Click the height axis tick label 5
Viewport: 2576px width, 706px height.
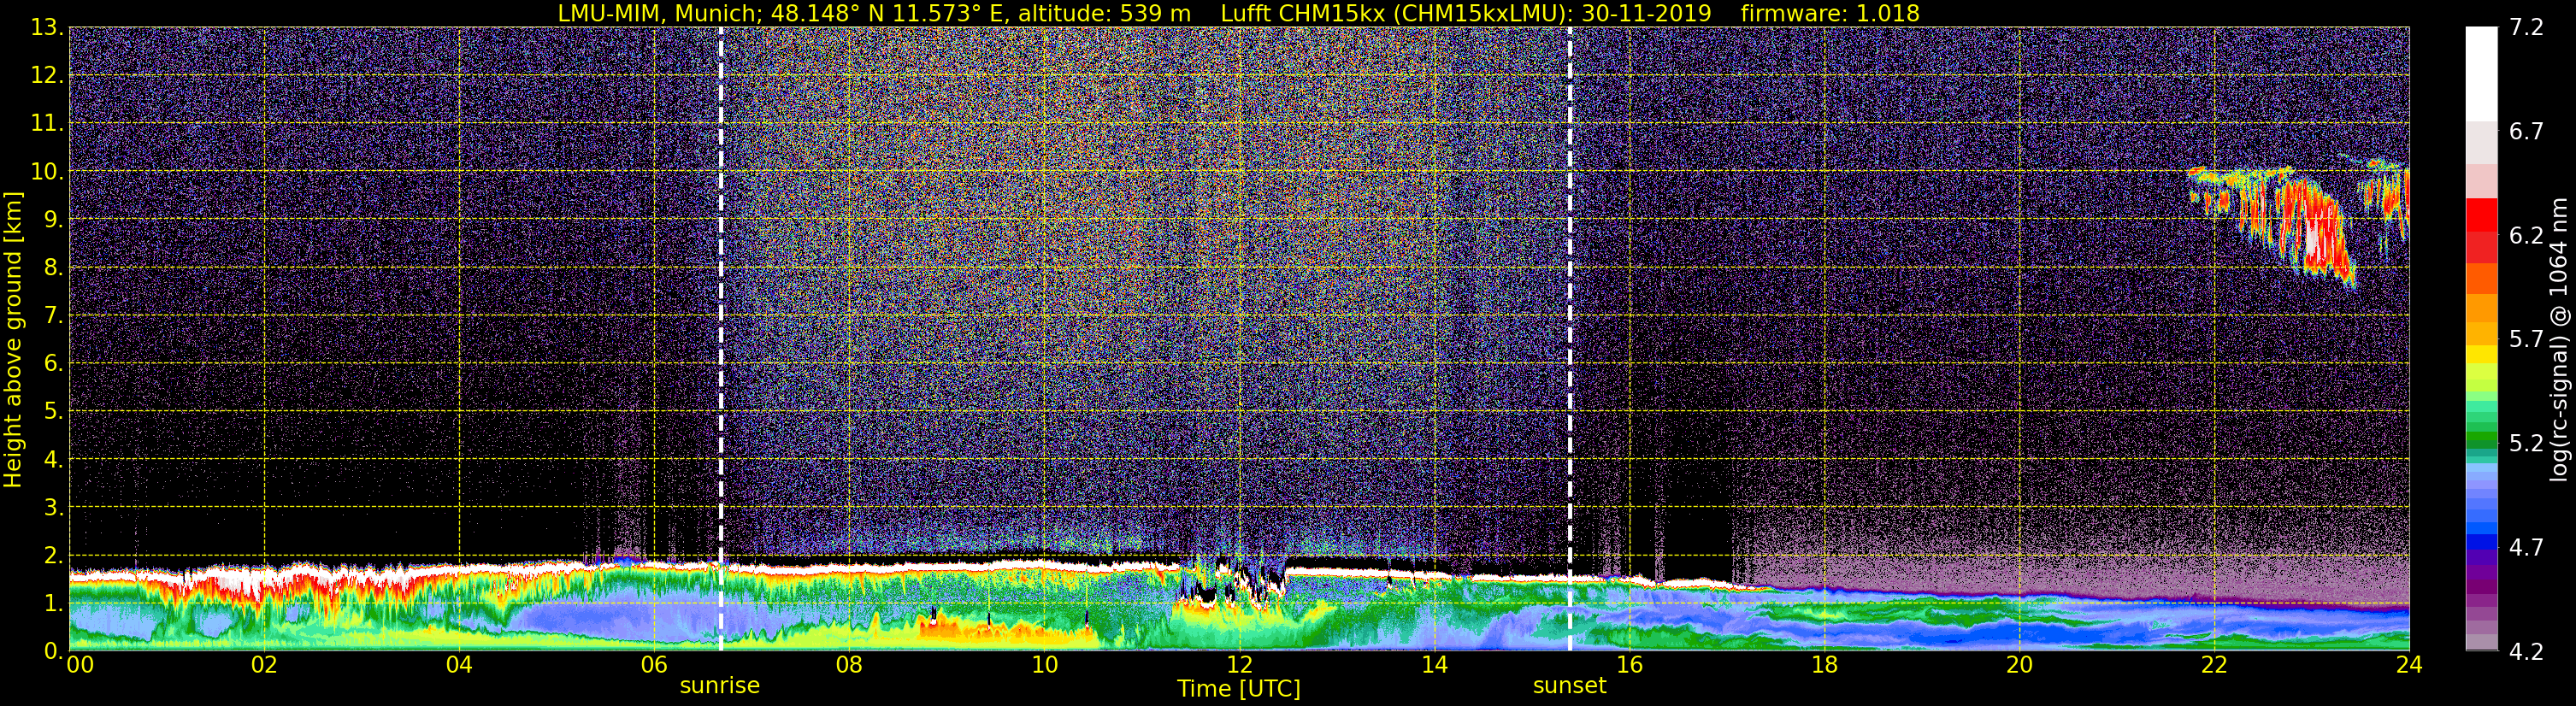52,412
